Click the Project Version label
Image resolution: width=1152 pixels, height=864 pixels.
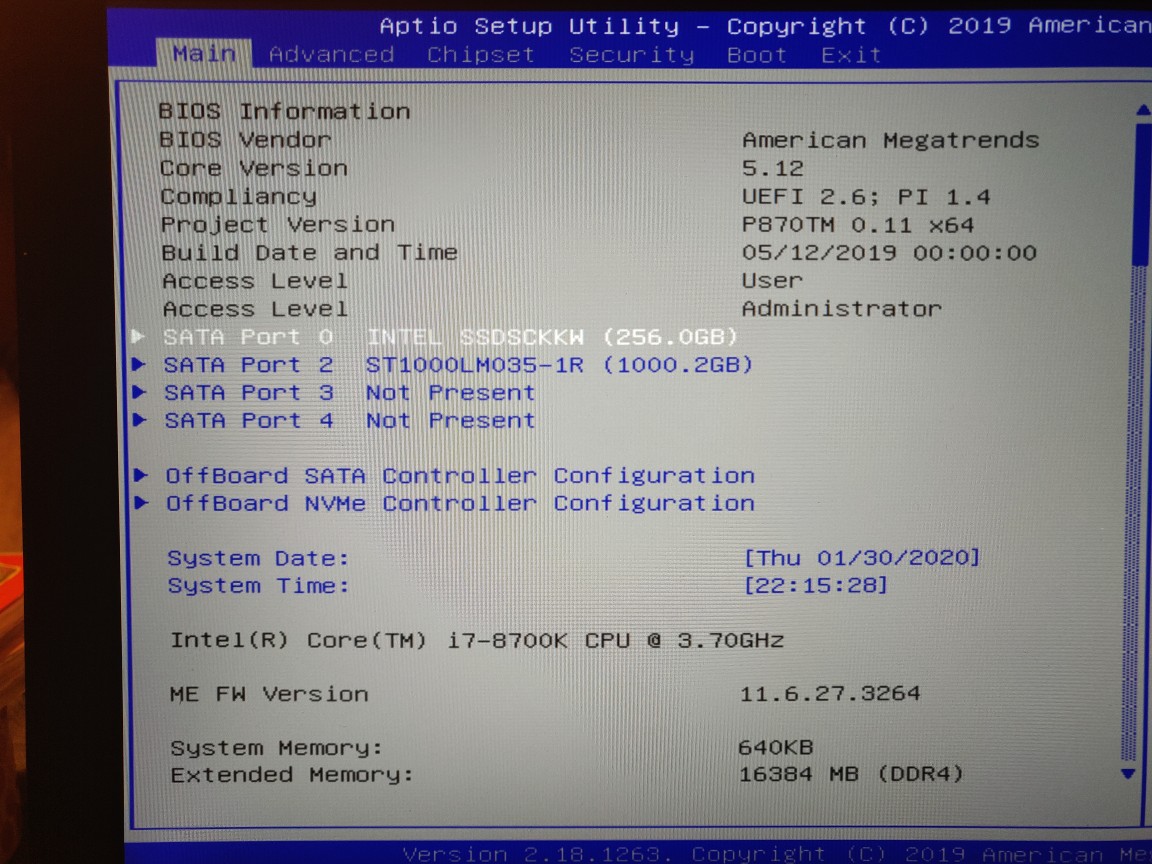click(278, 224)
